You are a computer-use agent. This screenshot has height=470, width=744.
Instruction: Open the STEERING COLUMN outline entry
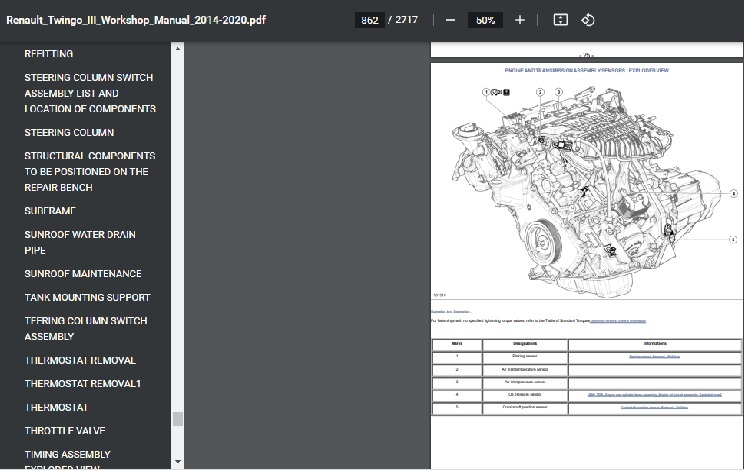(69, 132)
